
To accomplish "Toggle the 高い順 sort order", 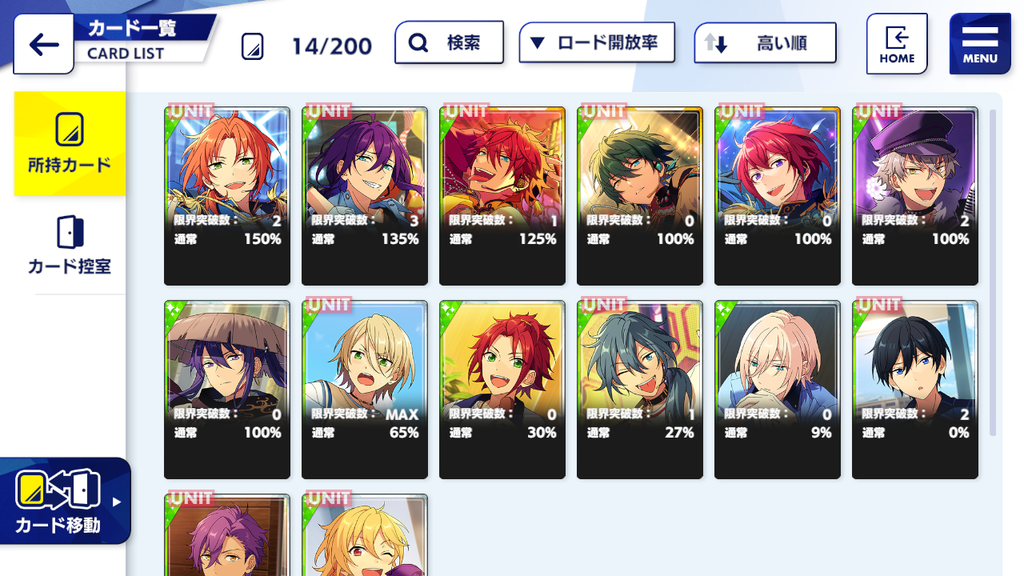I will tap(765, 43).
